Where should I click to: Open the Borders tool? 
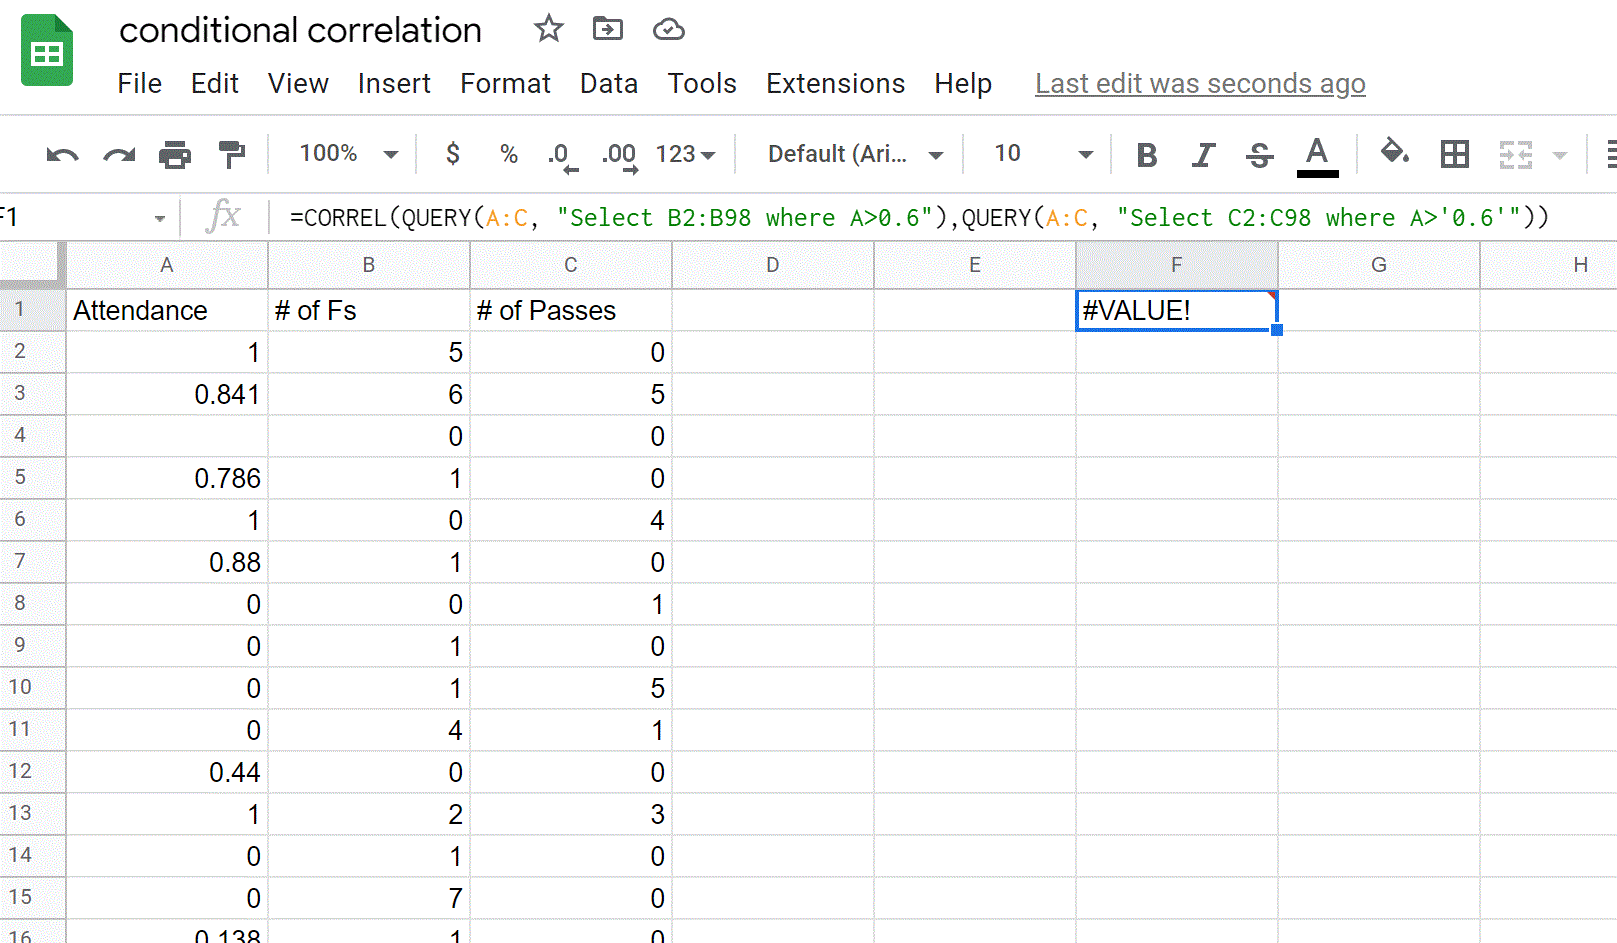click(1454, 154)
